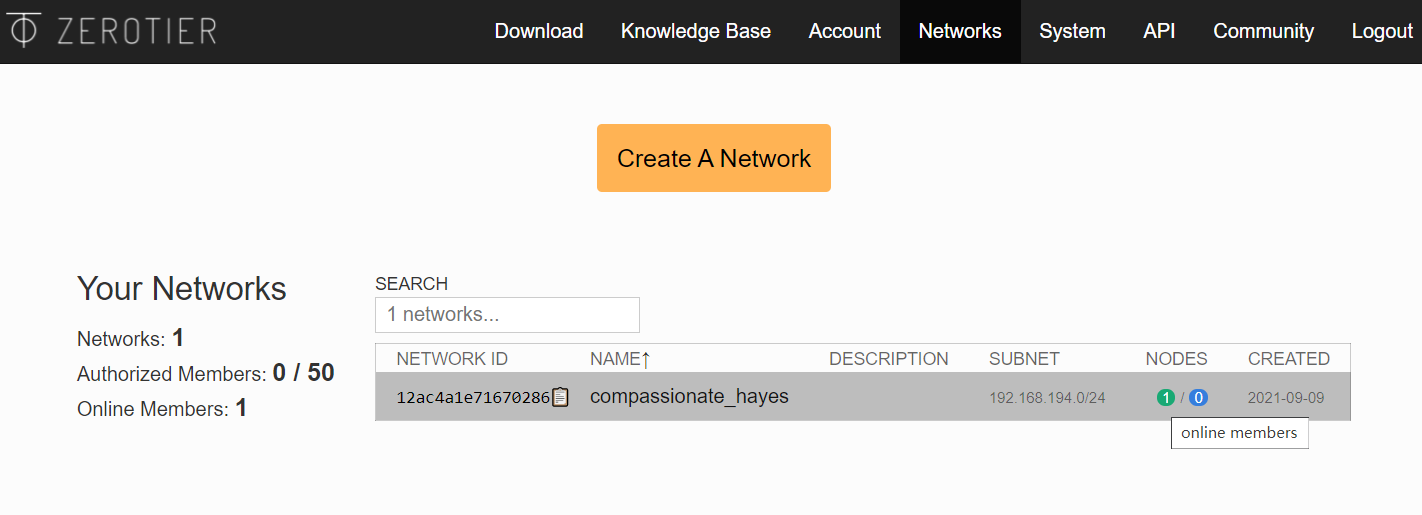
Task: Click the blue authorized nodes badge
Action: pyautogui.click(x=1198, y=398)
